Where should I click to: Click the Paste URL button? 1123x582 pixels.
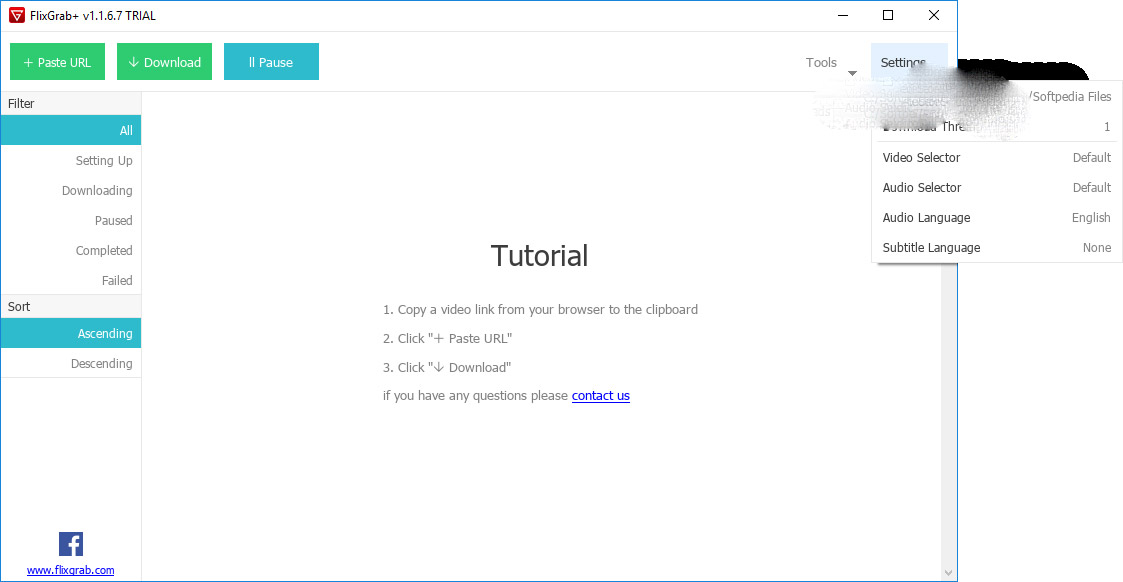[x=57, y=62]
